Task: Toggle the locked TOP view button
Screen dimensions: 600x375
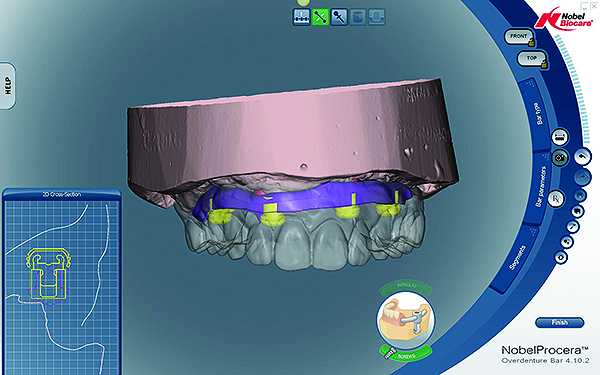Action: pos(533,59)
